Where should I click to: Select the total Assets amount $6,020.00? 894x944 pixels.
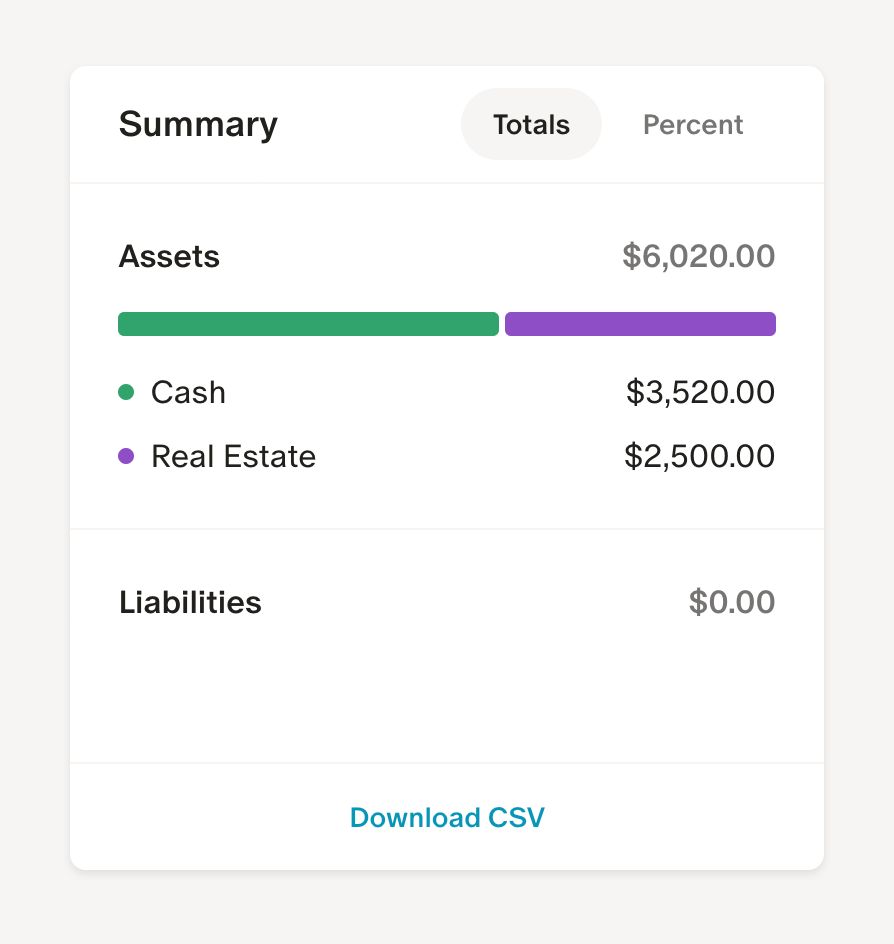point(699,256)
